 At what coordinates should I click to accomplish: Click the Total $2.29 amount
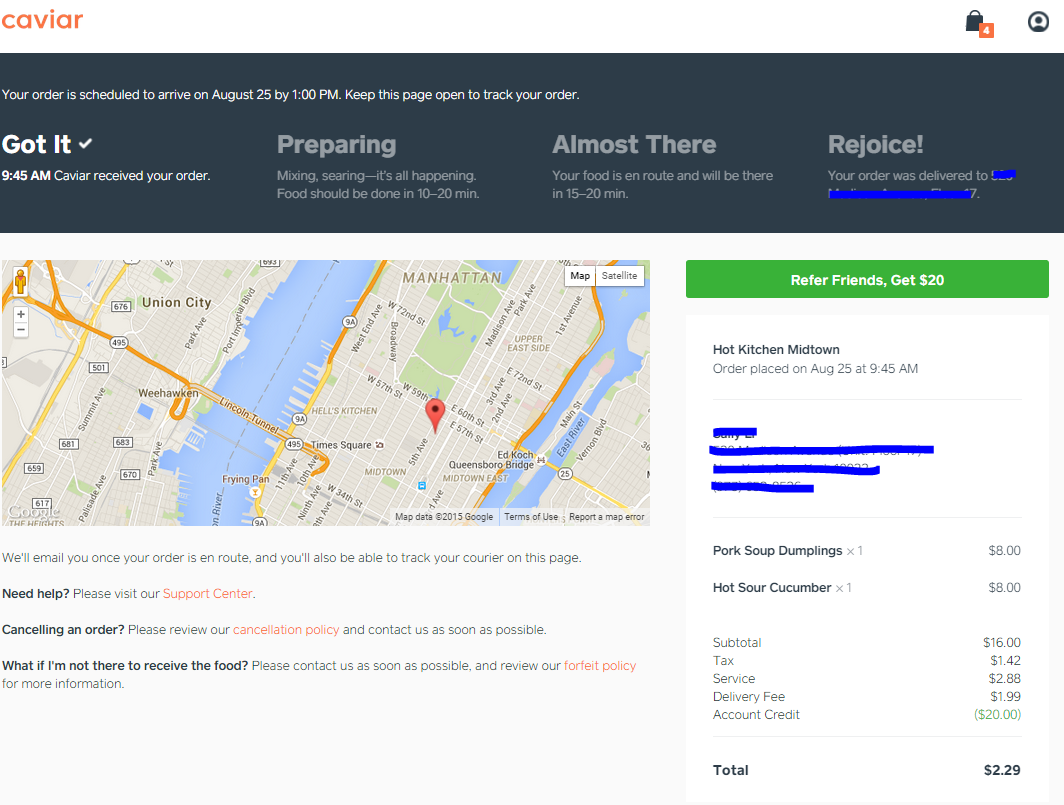[x=1002, y=770]
